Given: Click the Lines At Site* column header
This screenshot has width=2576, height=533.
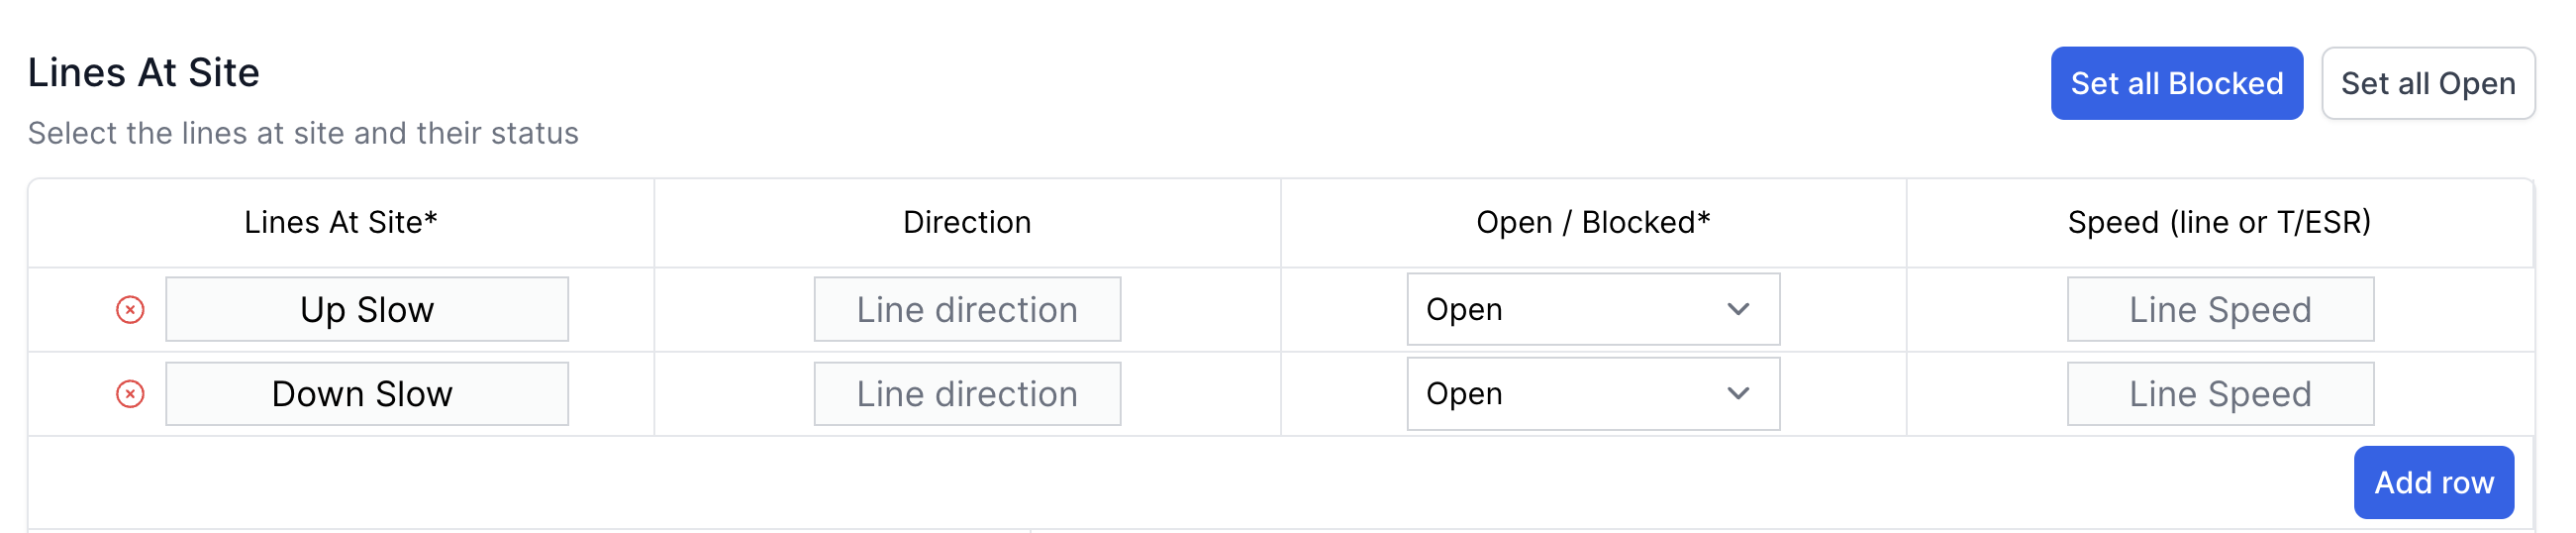Looking at the screenshot, I should point(341,223).
